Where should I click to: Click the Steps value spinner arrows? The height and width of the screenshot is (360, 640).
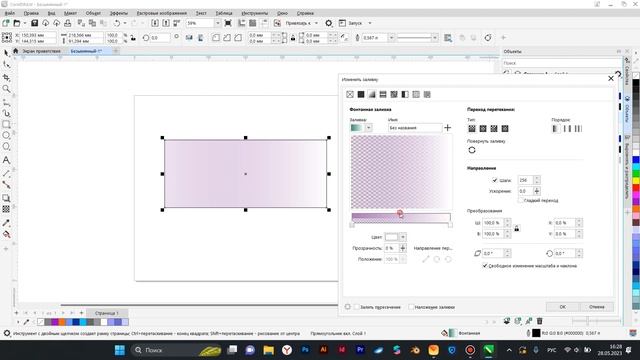[537, 180]
